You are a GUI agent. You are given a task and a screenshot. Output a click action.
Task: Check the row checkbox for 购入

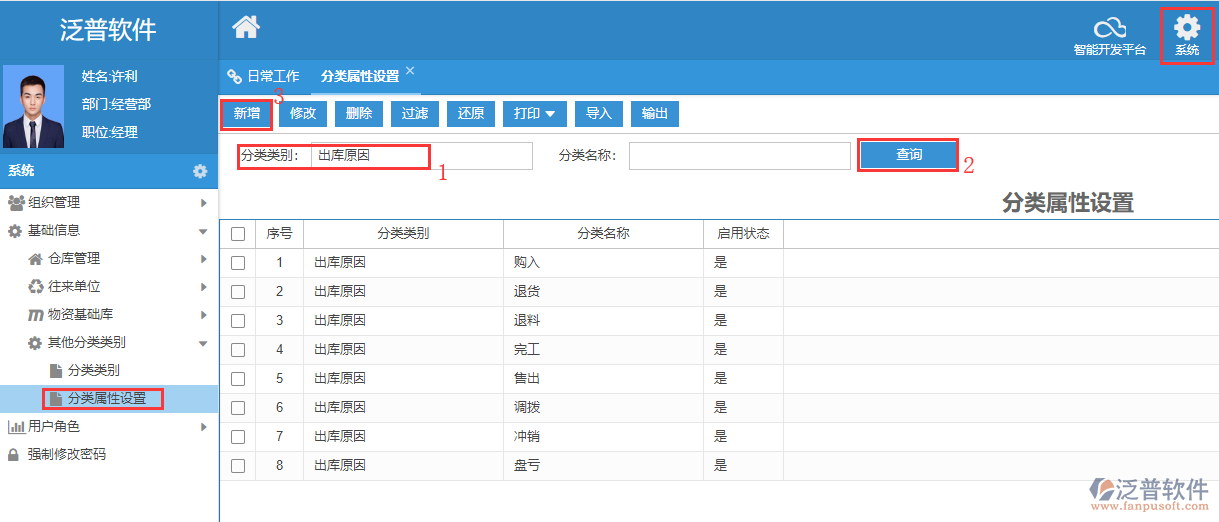[x=238, y=263]
